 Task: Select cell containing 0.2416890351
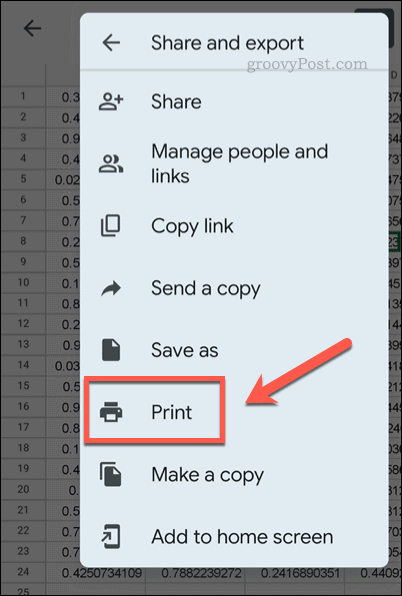(x=295, y=573)
